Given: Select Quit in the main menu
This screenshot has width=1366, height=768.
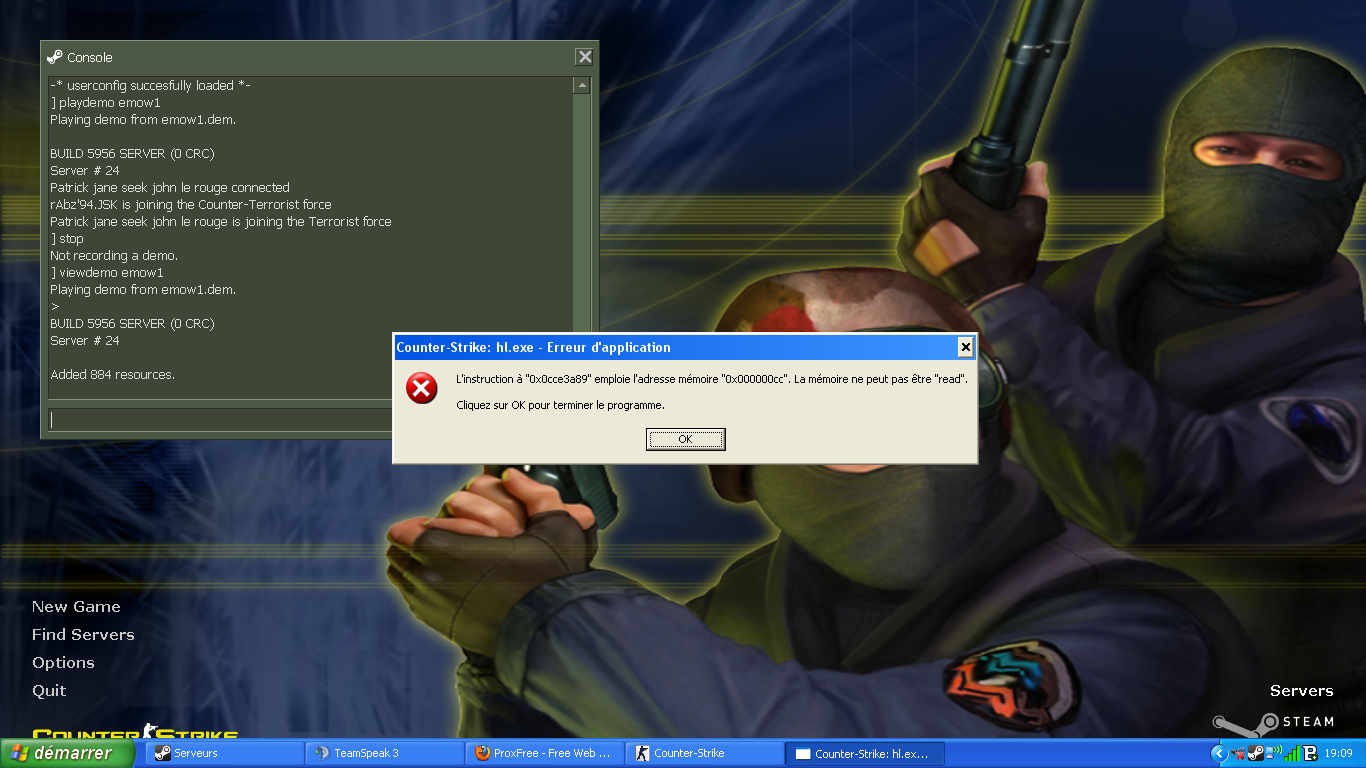Looking at the screenshot, I should click(49, 691).
